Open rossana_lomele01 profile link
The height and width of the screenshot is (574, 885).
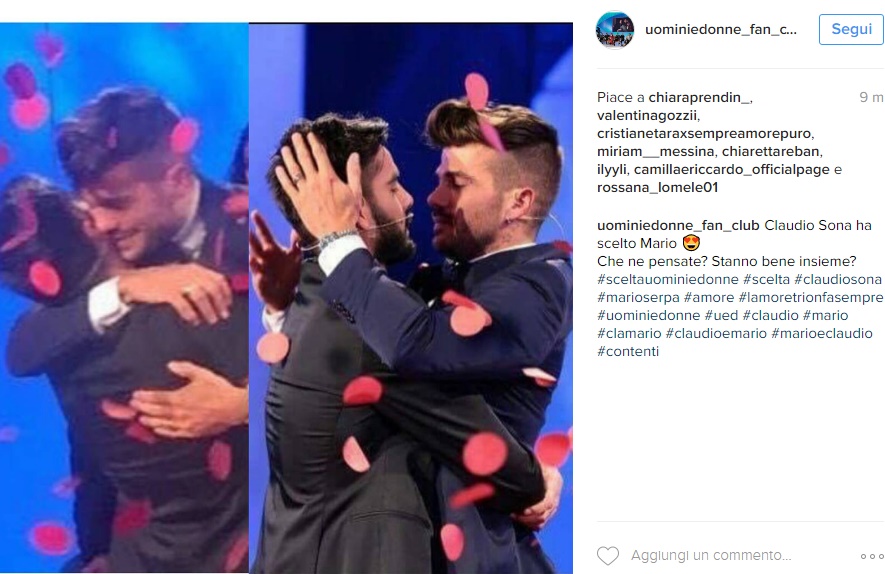point(658,188)
